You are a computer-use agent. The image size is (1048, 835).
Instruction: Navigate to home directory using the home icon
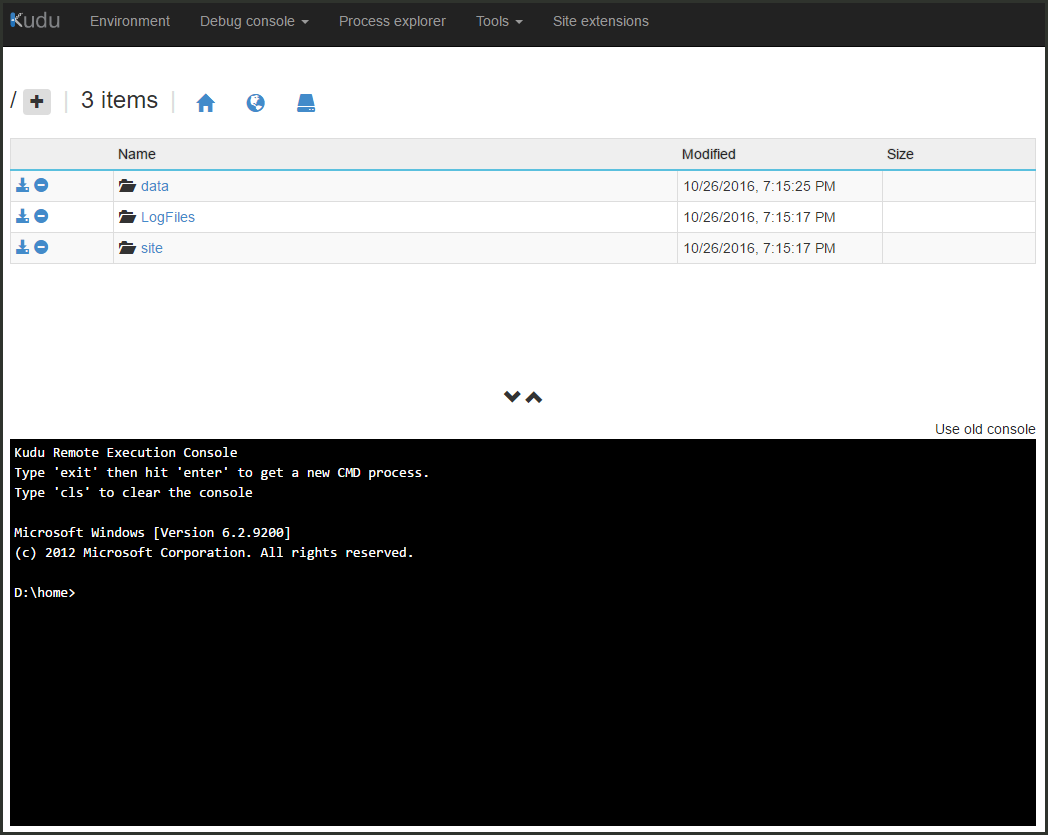pos(205,101)
